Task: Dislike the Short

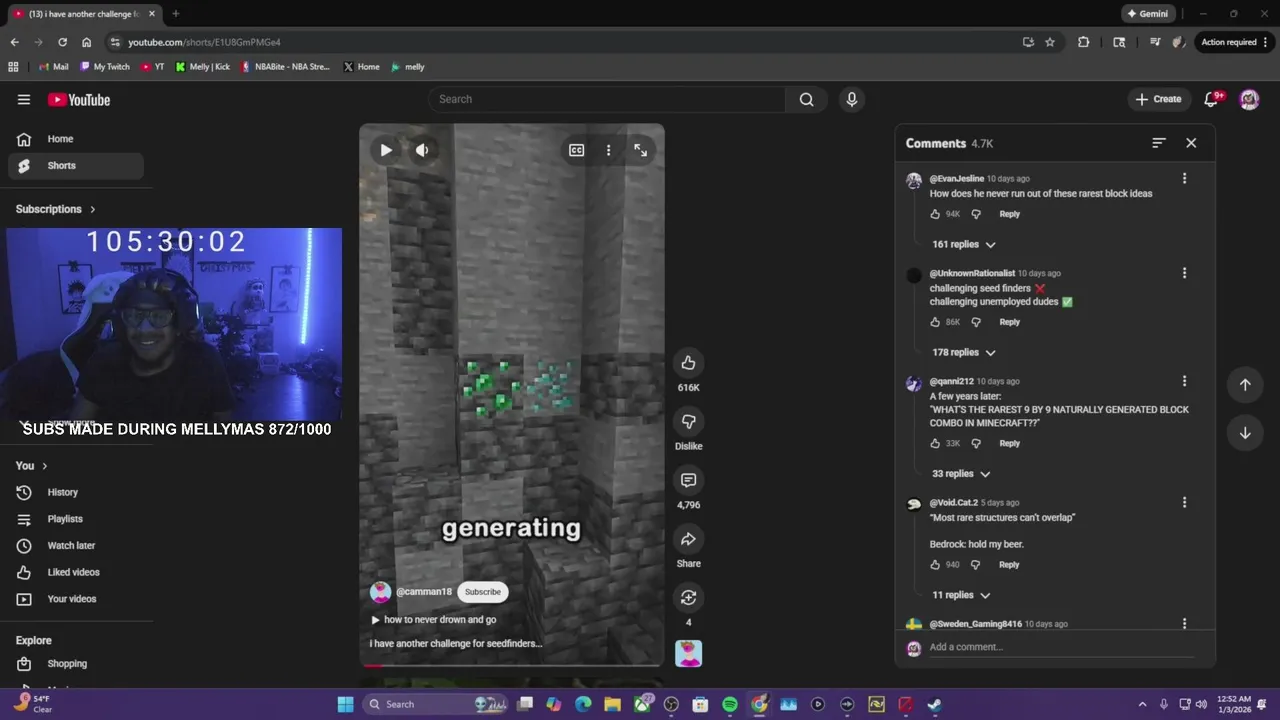Action: tap(688, 422)
